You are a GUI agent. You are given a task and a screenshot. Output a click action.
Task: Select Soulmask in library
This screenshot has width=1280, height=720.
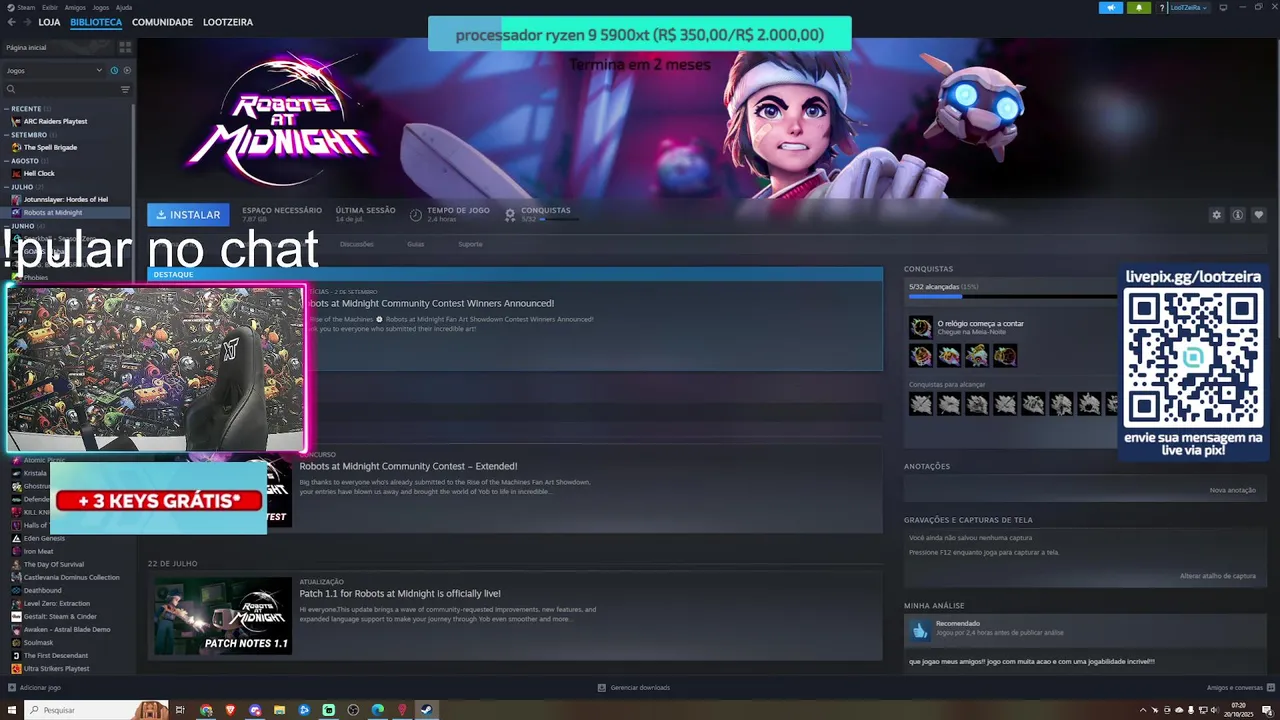[39, 642]
